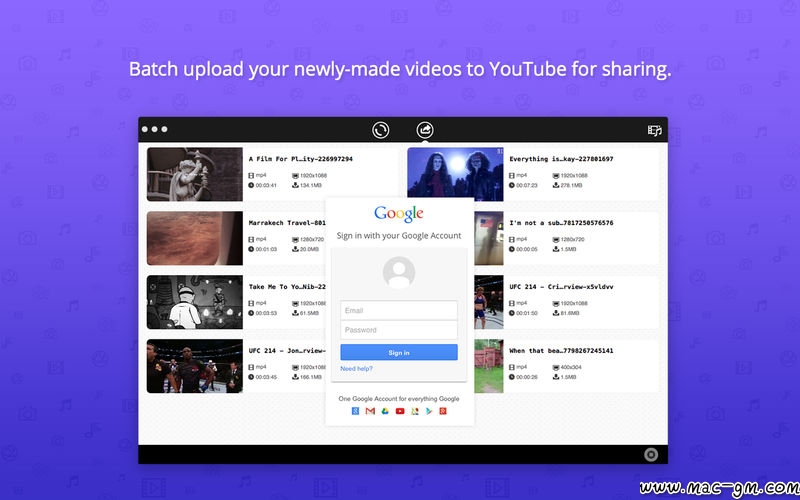Click the download icon beside 134.1MB
This screenshot has height=500, width=800.
[x=295, y=185]
